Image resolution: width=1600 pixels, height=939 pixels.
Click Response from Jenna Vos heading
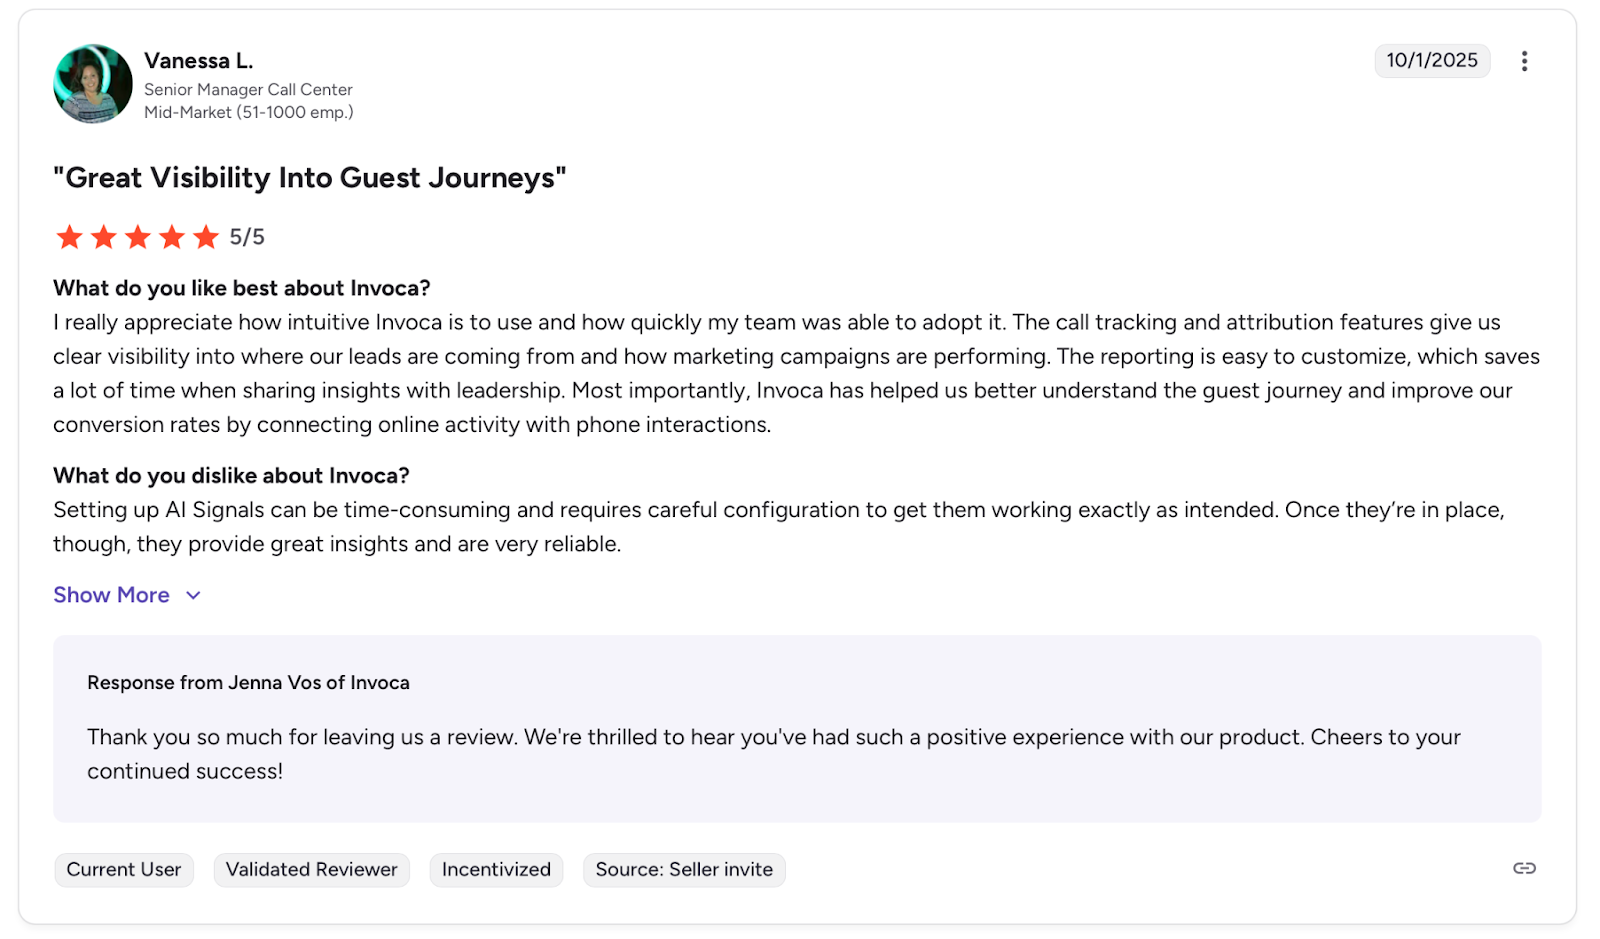point(248,683)
